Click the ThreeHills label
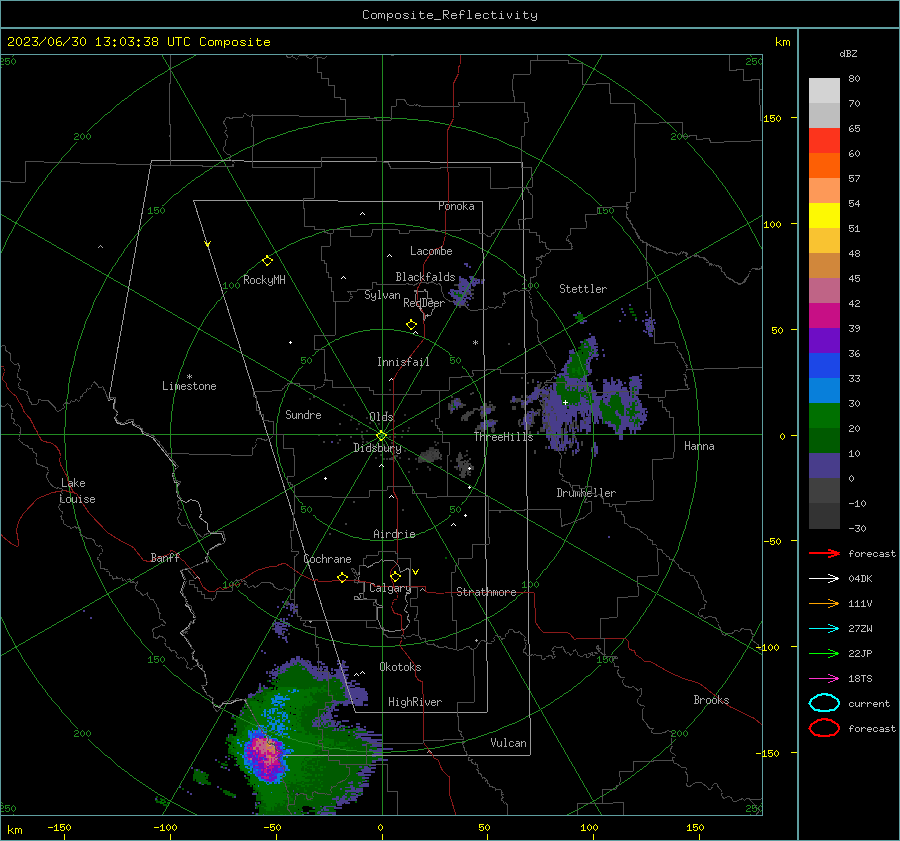900x841 pixels. [x=503, y=437]
